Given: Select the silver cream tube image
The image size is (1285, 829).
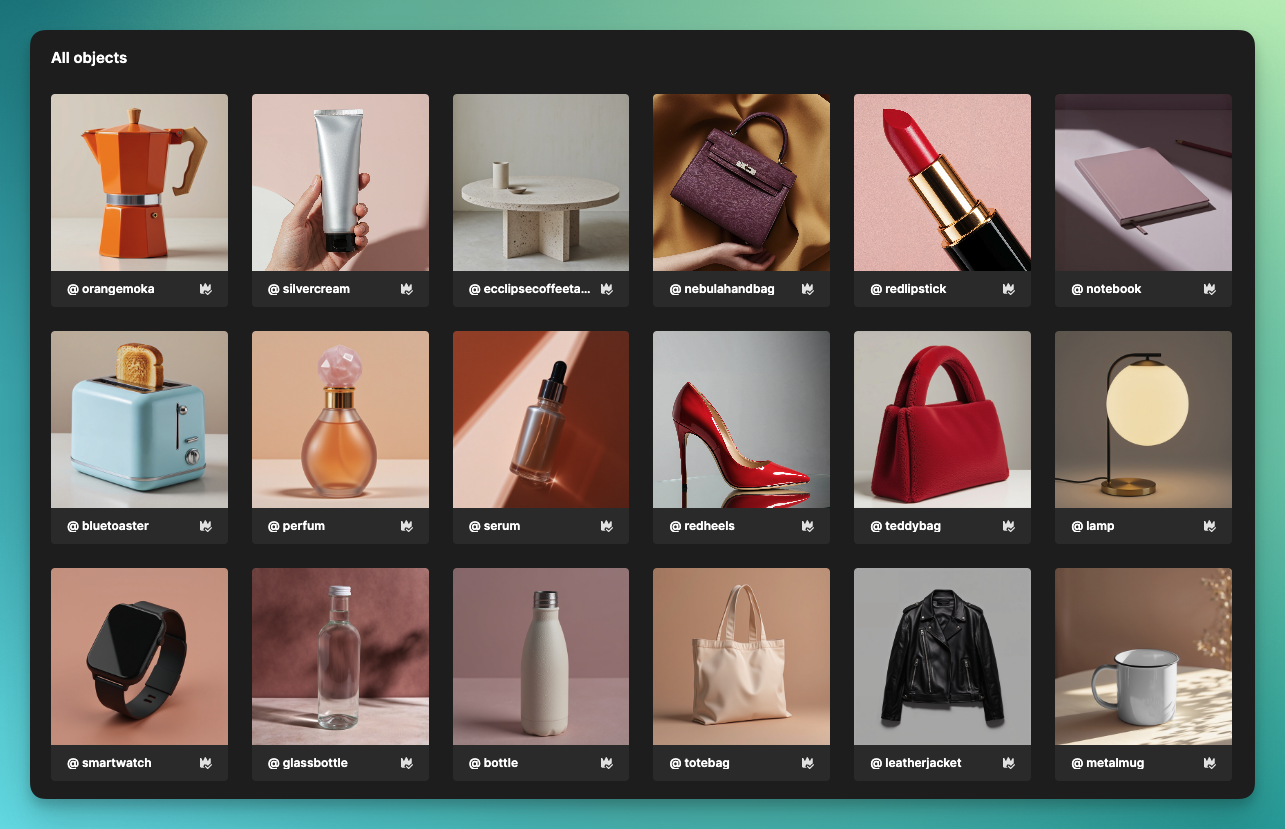Looking at the screenshot, I should coord(340,182).
